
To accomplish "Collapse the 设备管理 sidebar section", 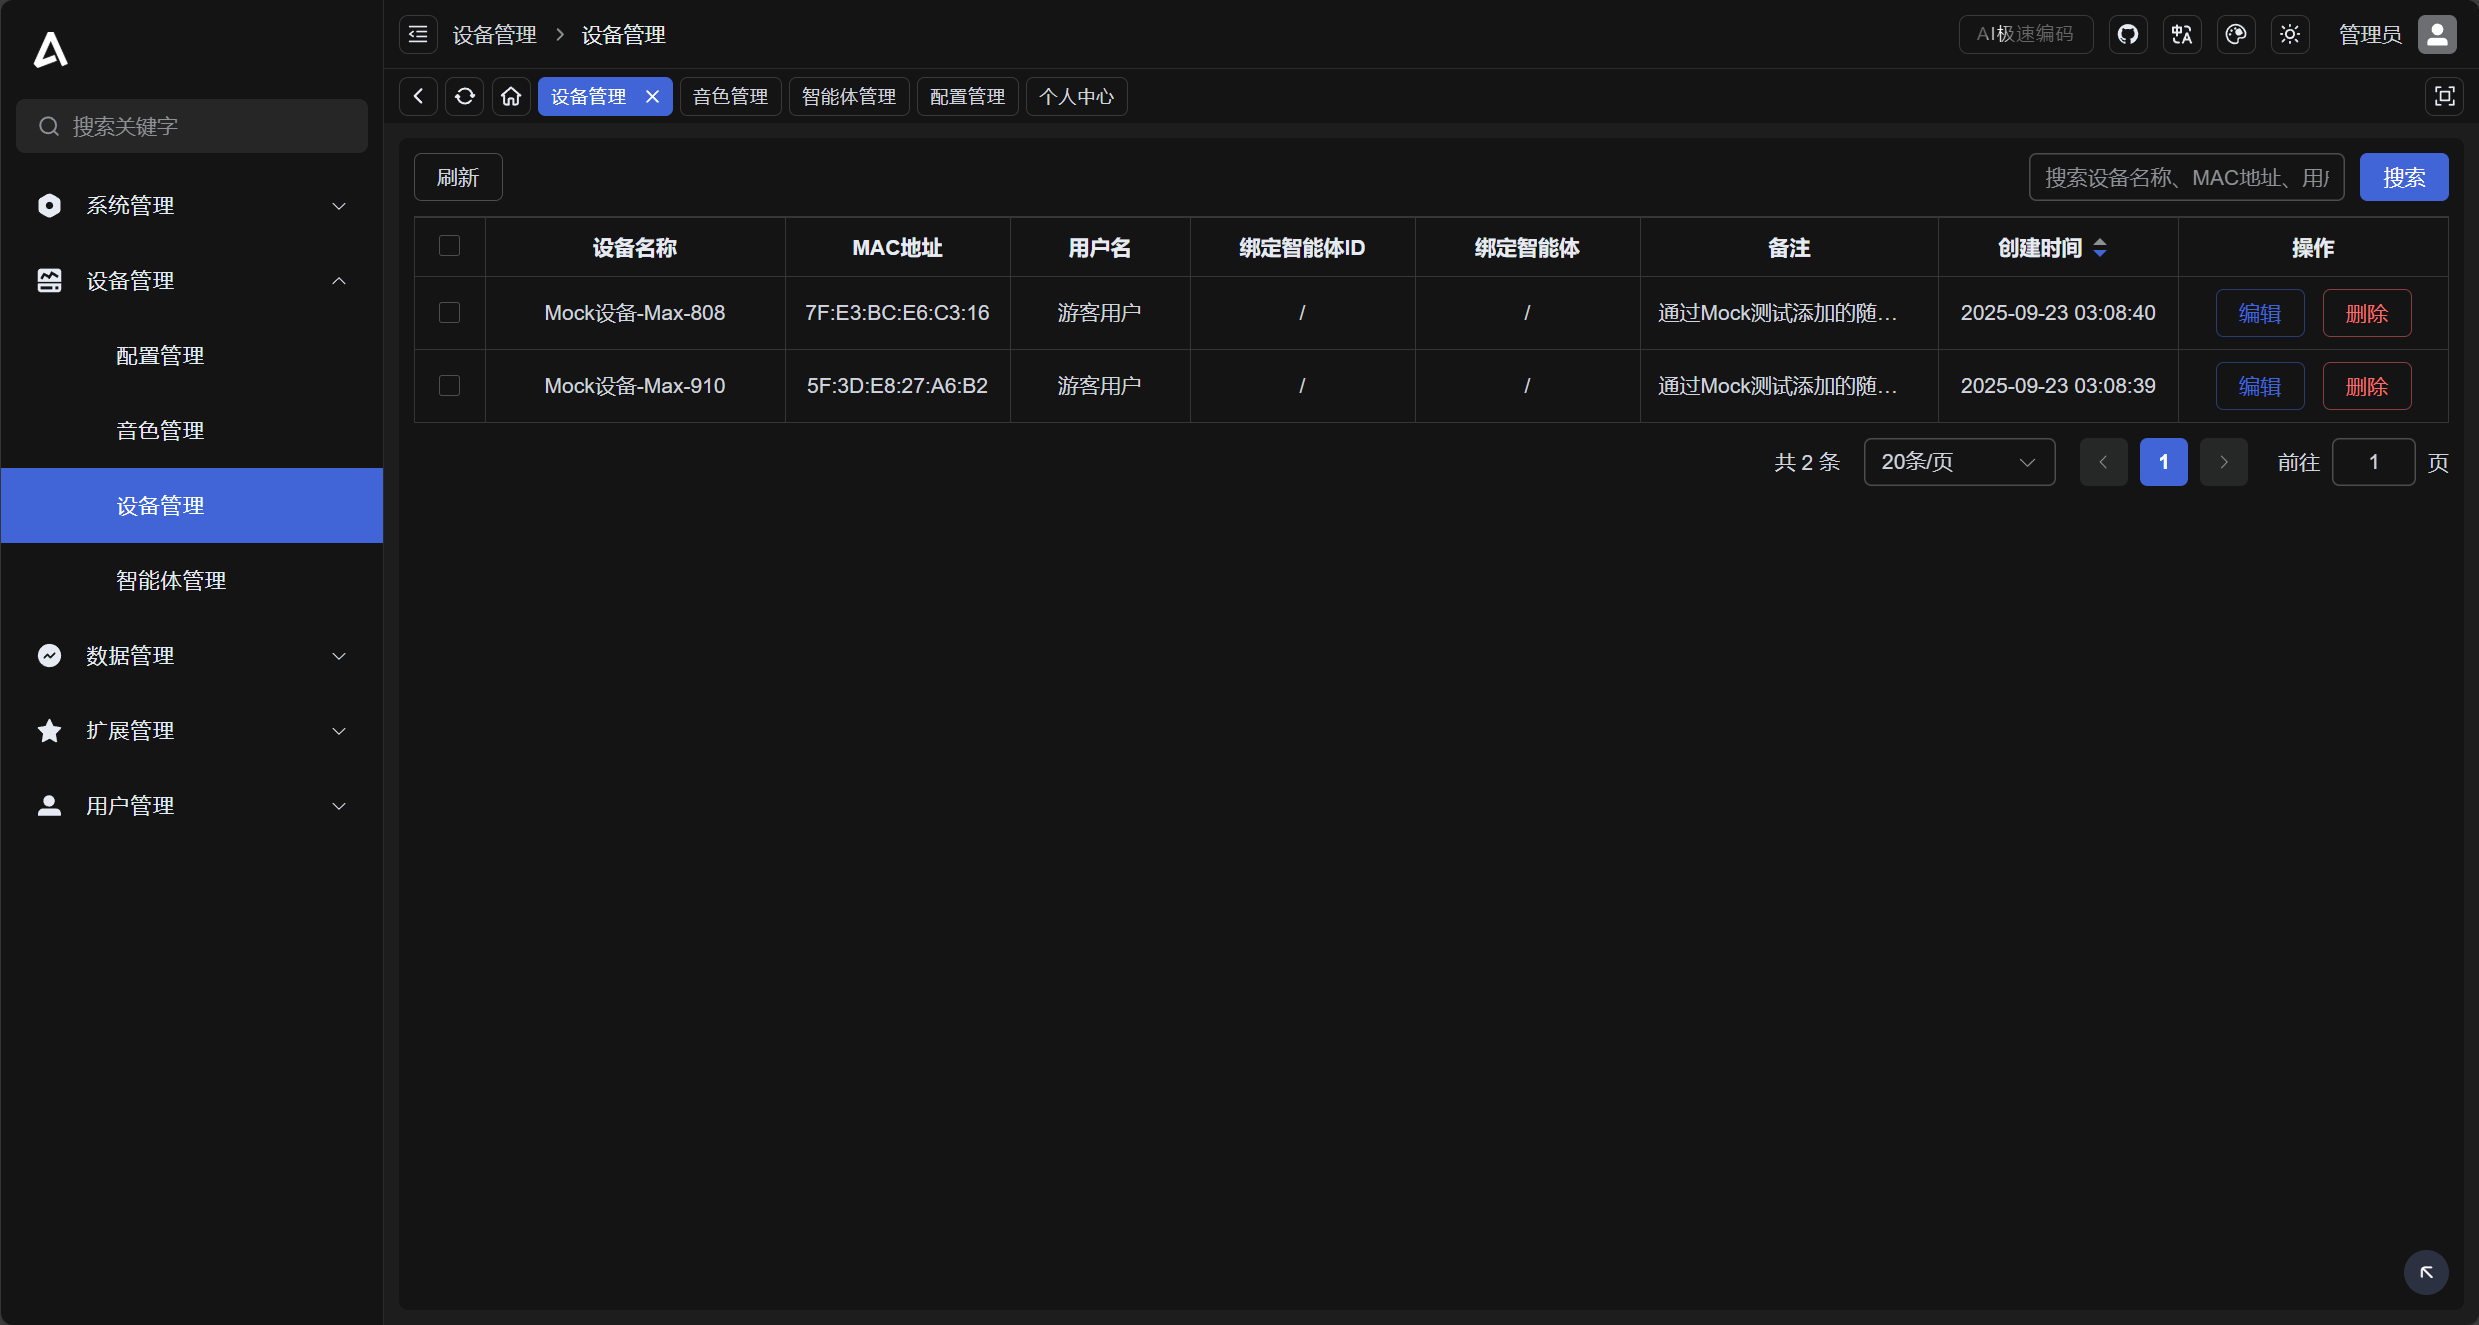I will (x=130, y=281).
